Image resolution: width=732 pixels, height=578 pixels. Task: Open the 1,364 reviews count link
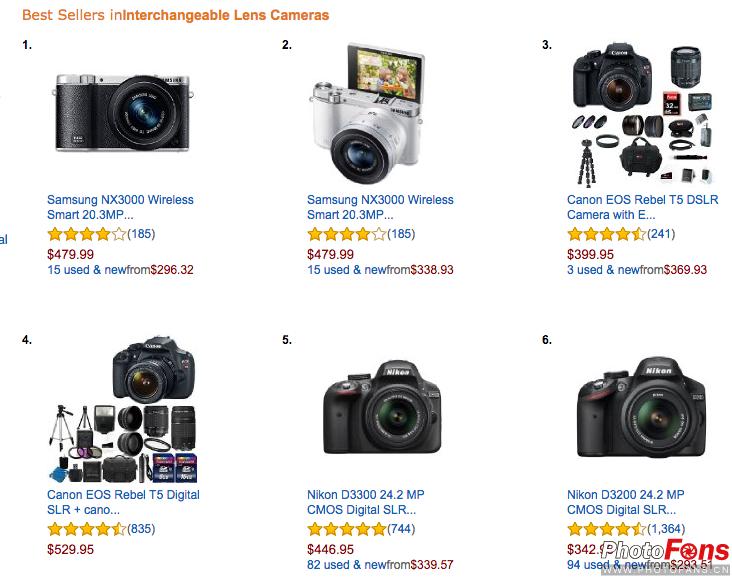666,529
